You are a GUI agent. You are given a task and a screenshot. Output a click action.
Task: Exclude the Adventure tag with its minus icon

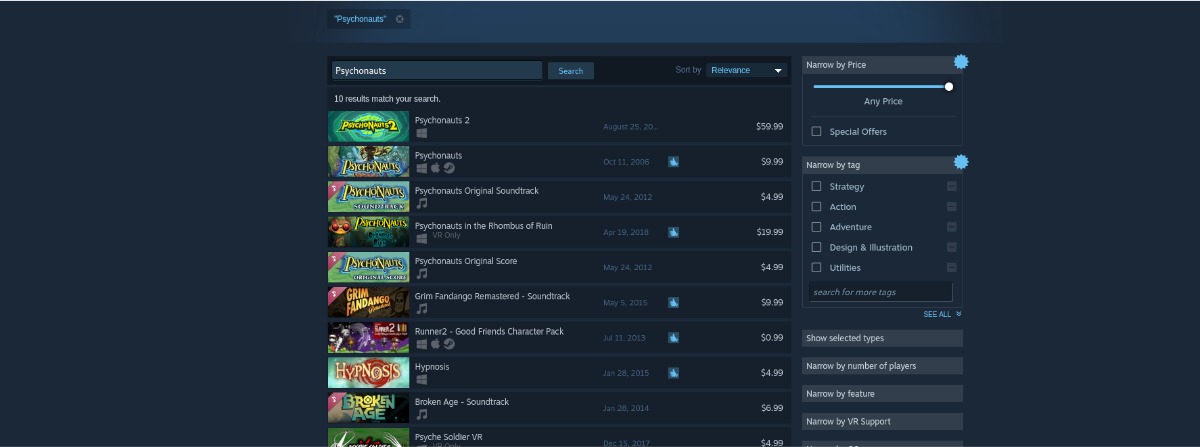(952, 227)
